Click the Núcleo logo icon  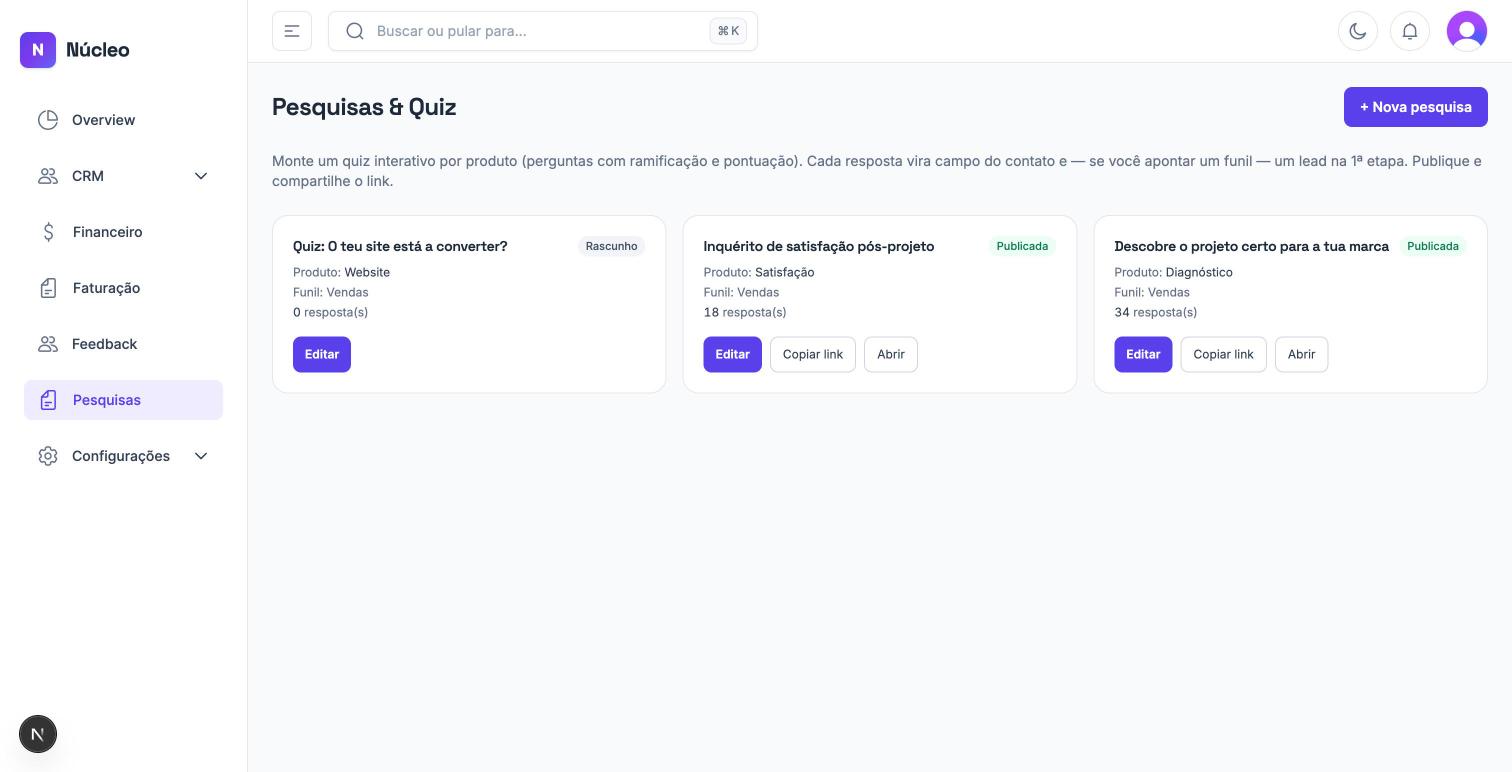click(x=38, y=49)
